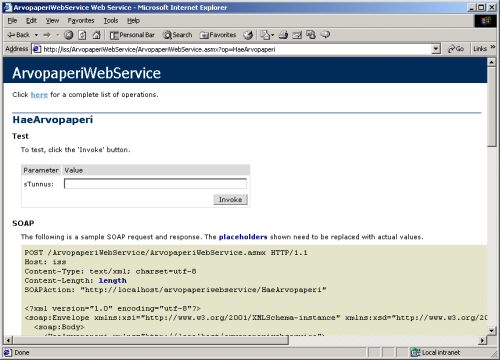Click the page icon in address bar
Viewport: 500px width, 360px height.
click(x=37, y=49)
